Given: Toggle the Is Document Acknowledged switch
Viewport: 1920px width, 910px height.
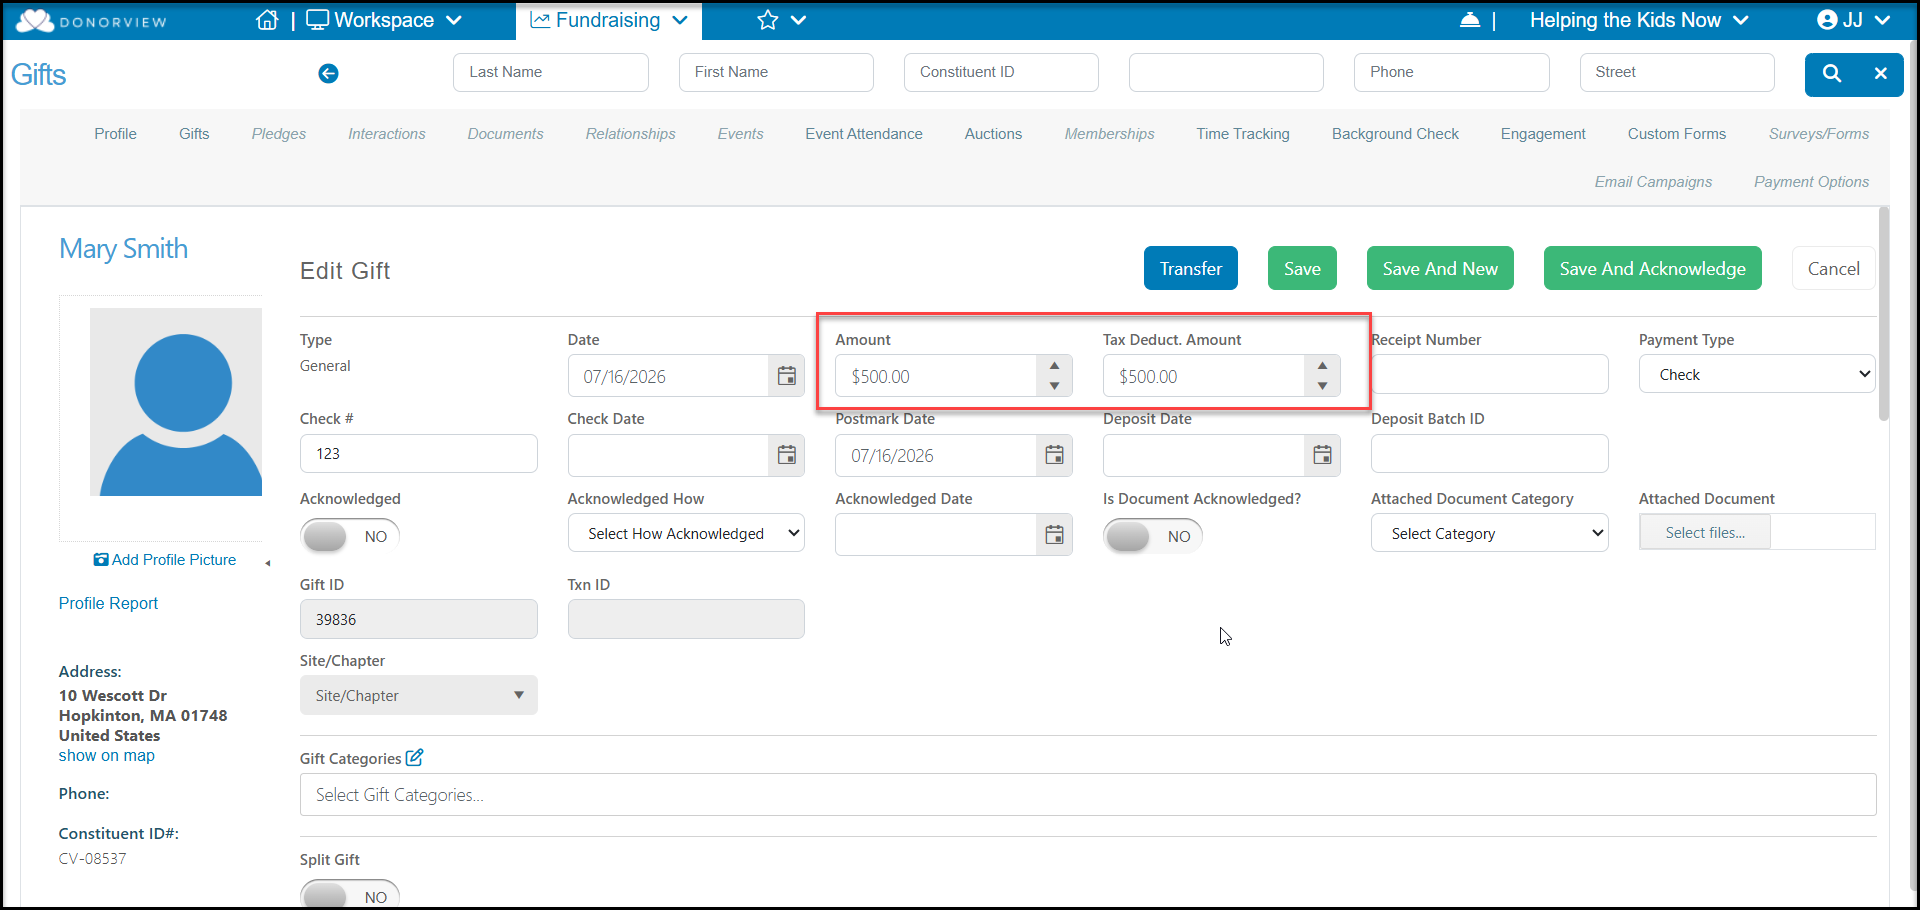Looking at the screenshot, I should tap(1153, 536).
